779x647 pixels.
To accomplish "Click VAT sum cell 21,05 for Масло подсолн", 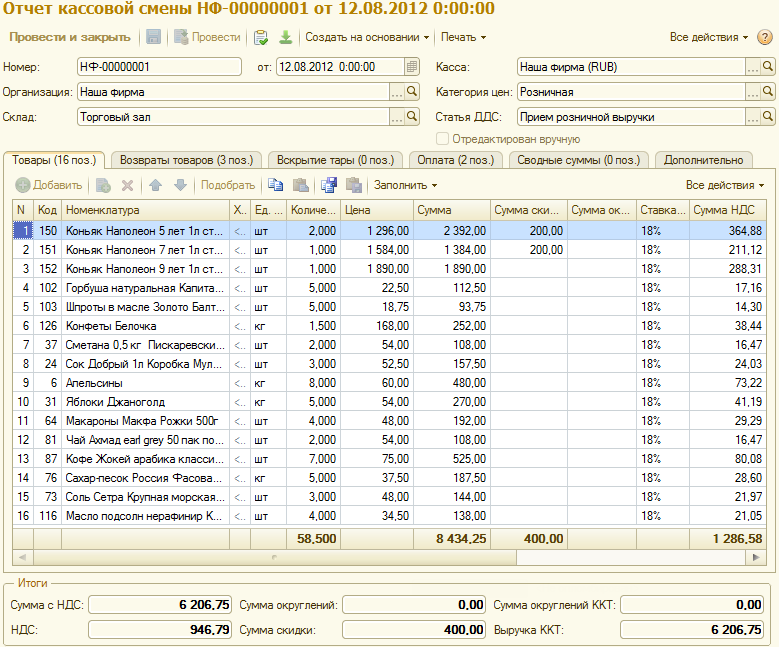I will point(728,516).
